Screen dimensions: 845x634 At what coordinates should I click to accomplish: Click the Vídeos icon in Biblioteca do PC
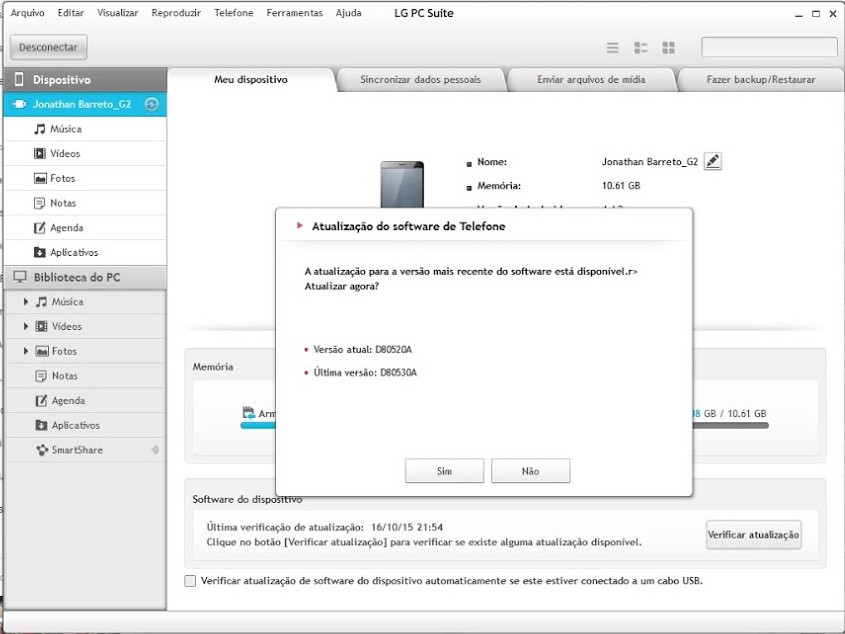pos(41,327)
